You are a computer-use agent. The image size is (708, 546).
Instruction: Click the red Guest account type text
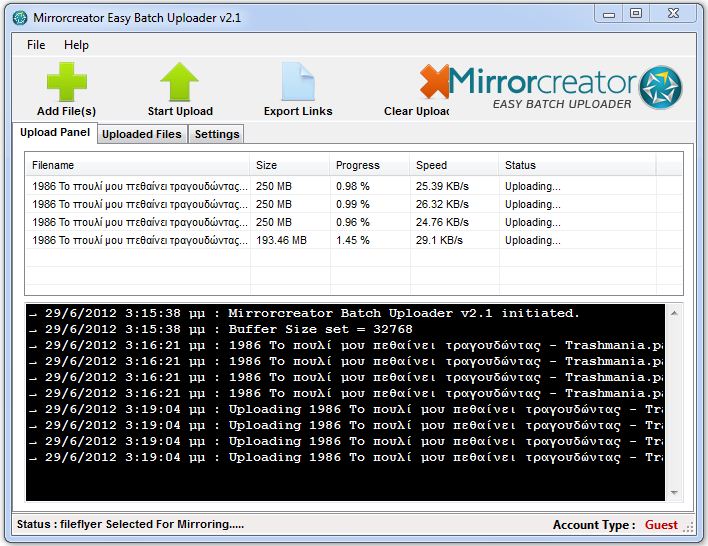[x=661, y=525]
